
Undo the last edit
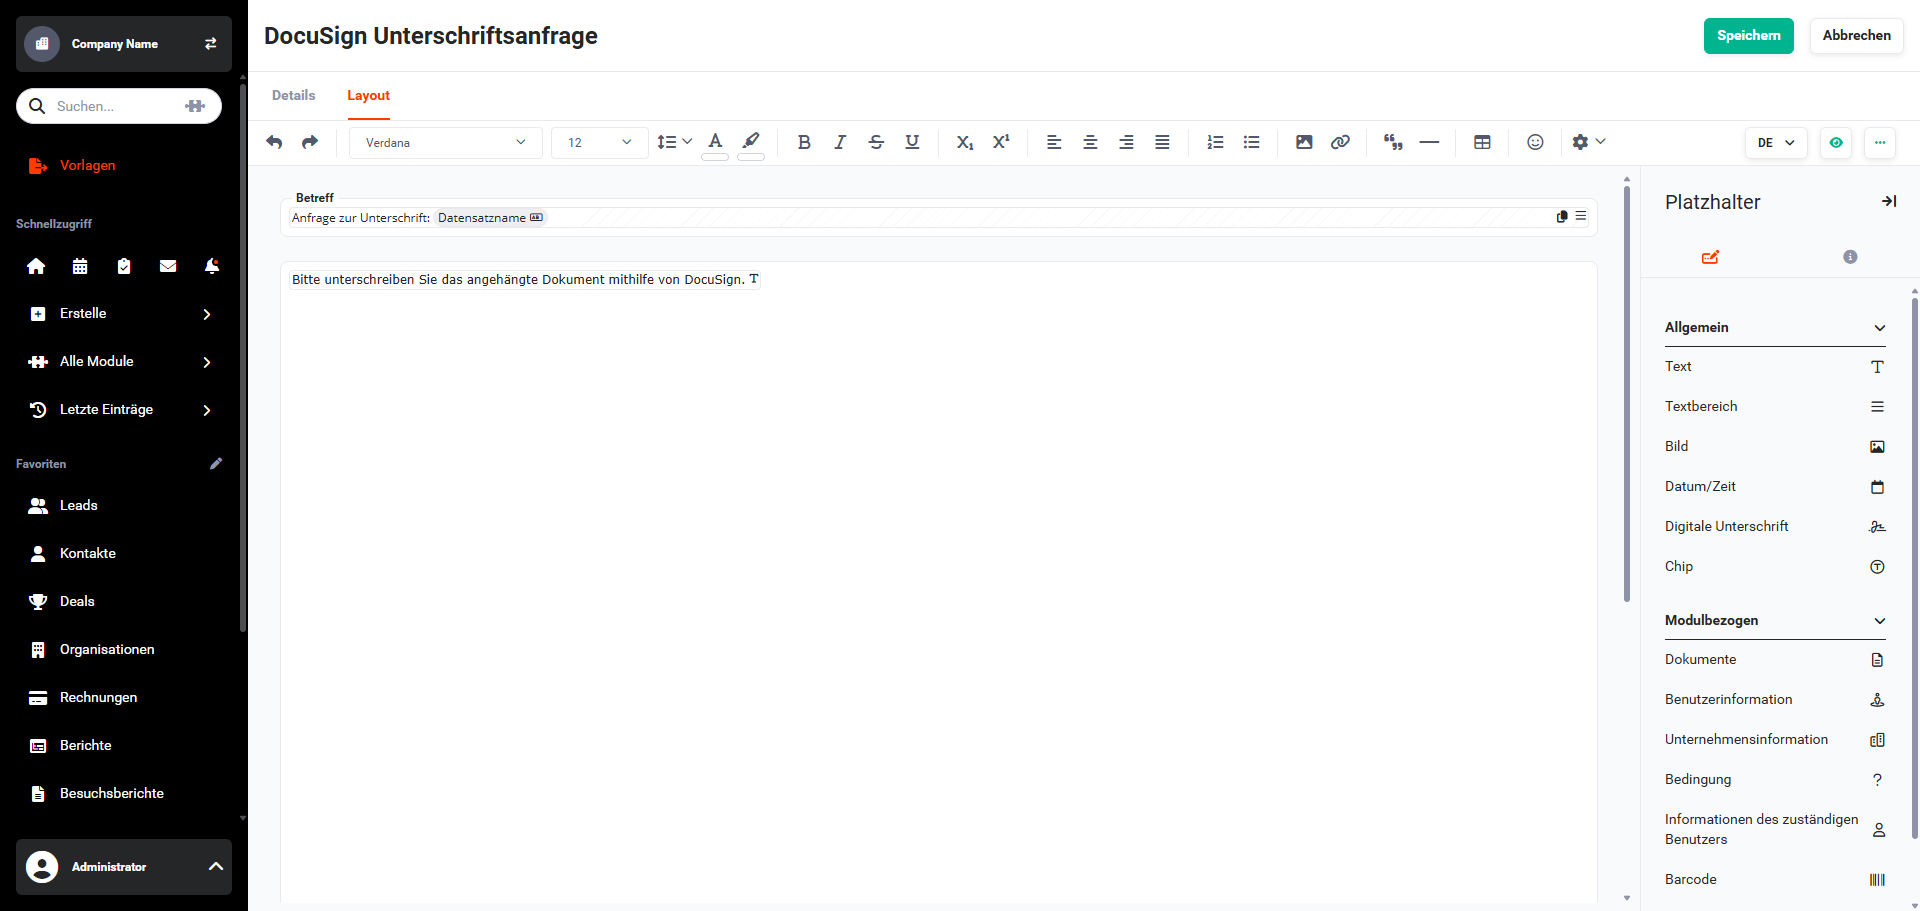point(274,142)
